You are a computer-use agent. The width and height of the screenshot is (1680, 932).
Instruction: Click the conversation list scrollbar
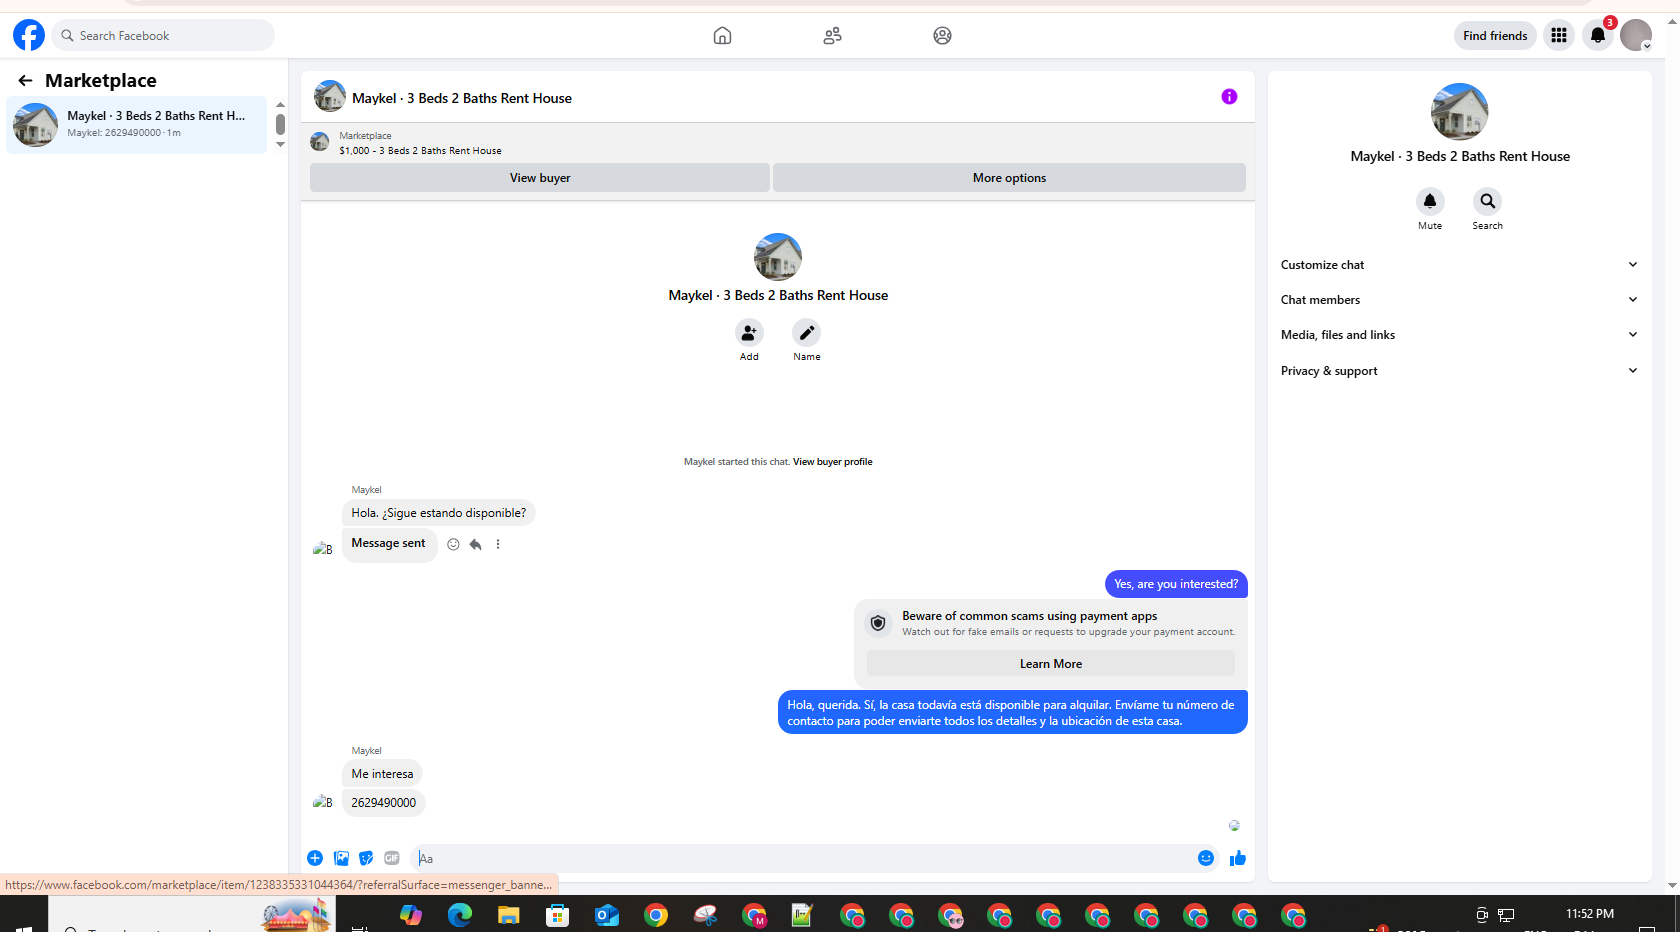point(281,125)
